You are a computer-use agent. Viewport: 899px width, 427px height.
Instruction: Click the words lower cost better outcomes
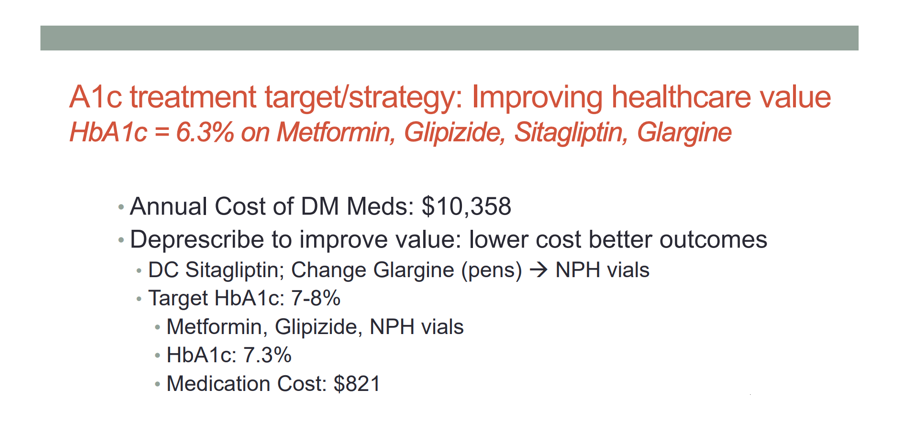618,239
